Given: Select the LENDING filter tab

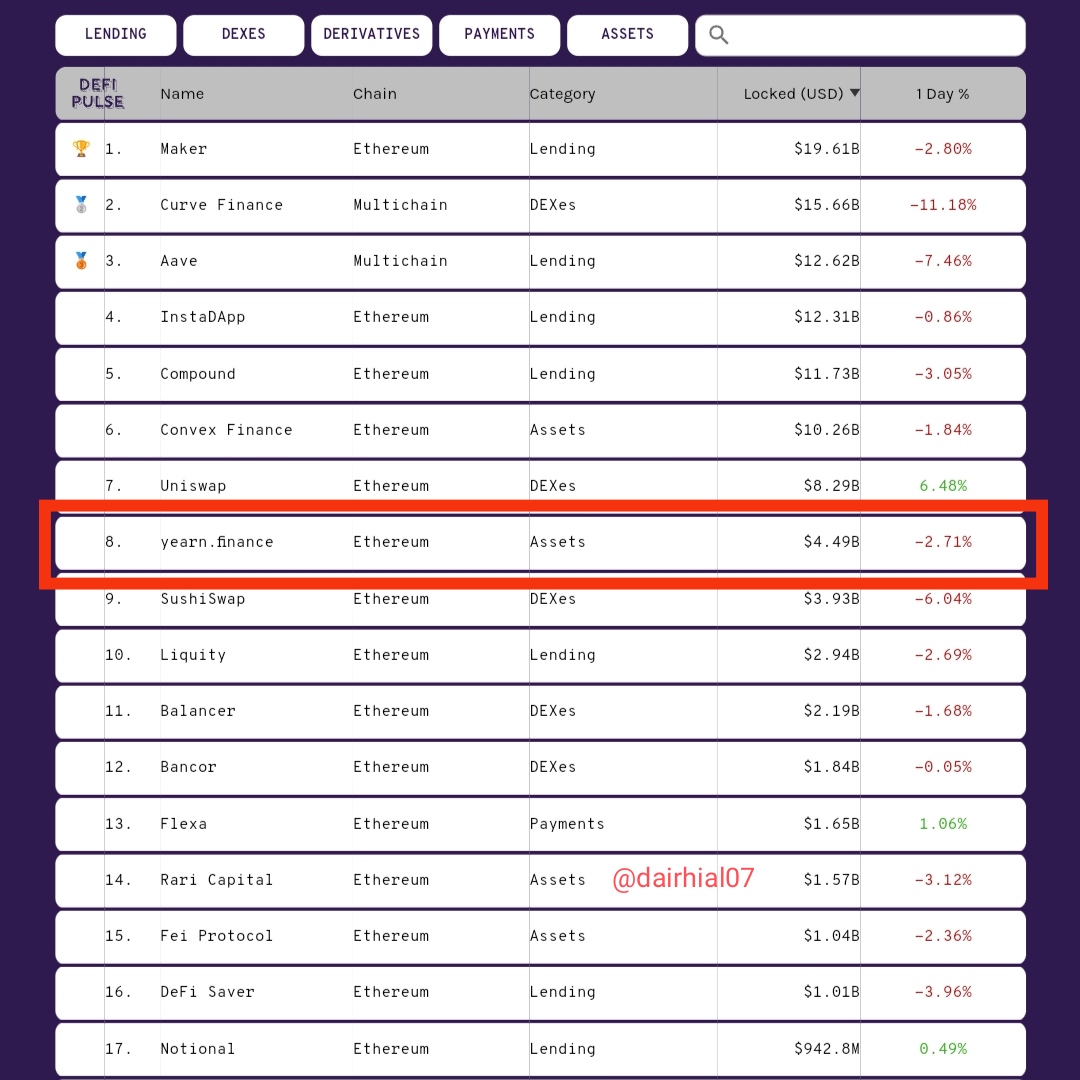Looking at the screenshot, I should click(x=116, y=34).
